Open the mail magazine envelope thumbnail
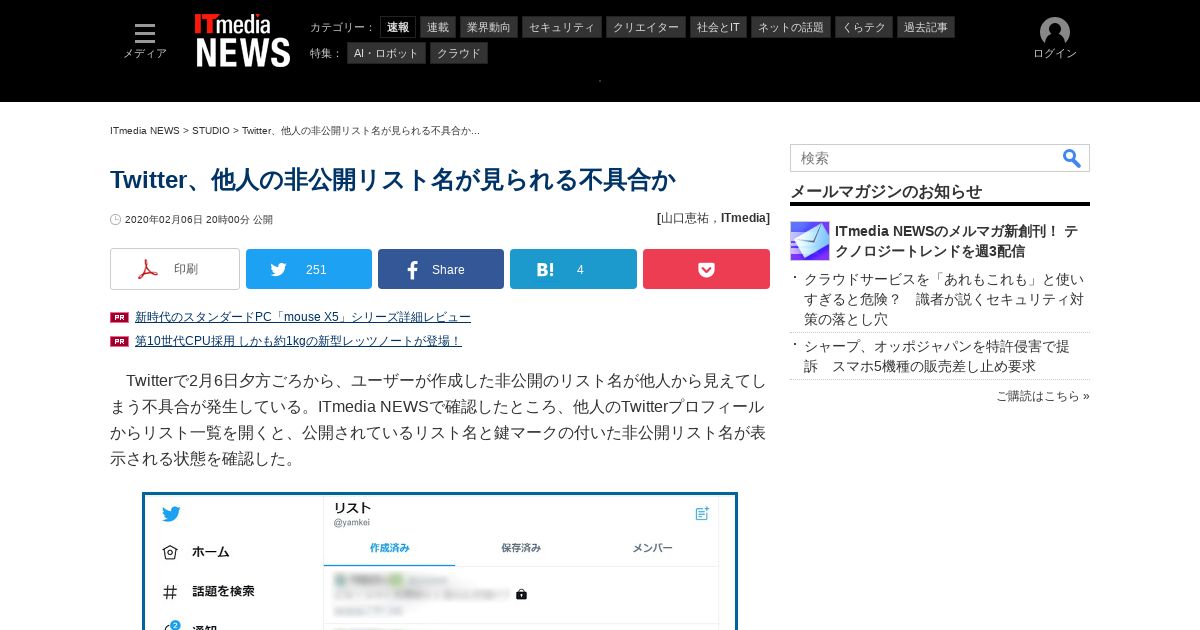Viewport: 1200px width, 630px height. pos(810,241)
